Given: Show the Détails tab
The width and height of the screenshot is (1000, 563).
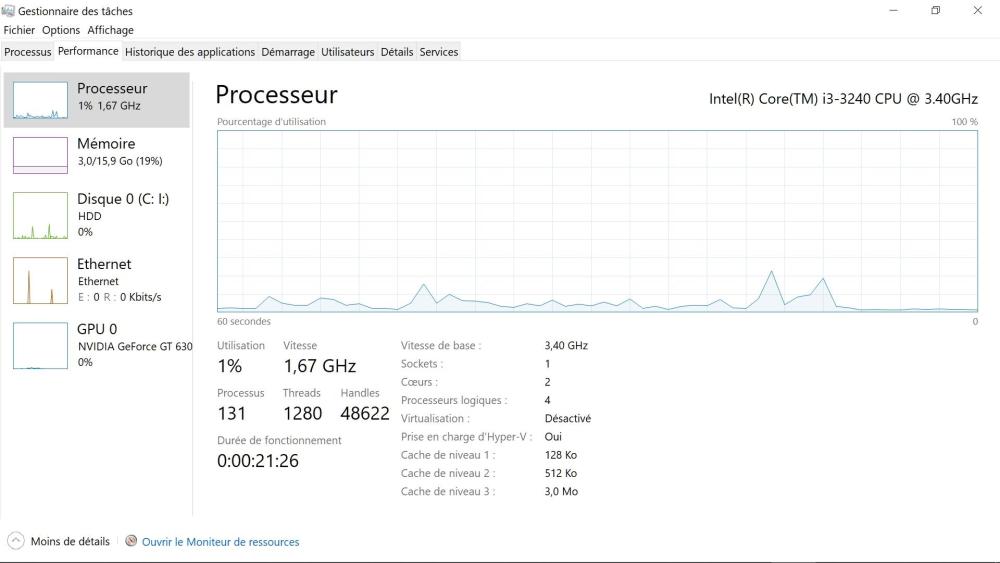Looking at the screenshot, I should [x=397, y=52].
